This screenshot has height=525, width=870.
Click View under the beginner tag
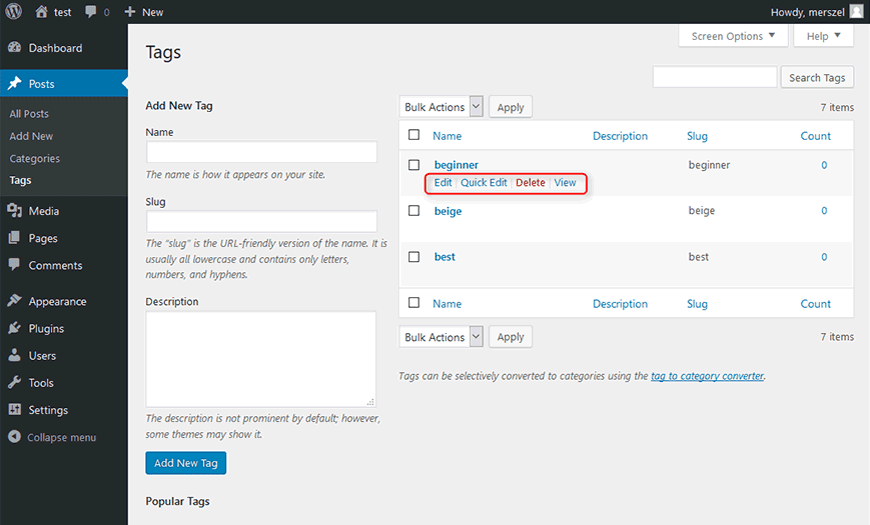[565, 183]
